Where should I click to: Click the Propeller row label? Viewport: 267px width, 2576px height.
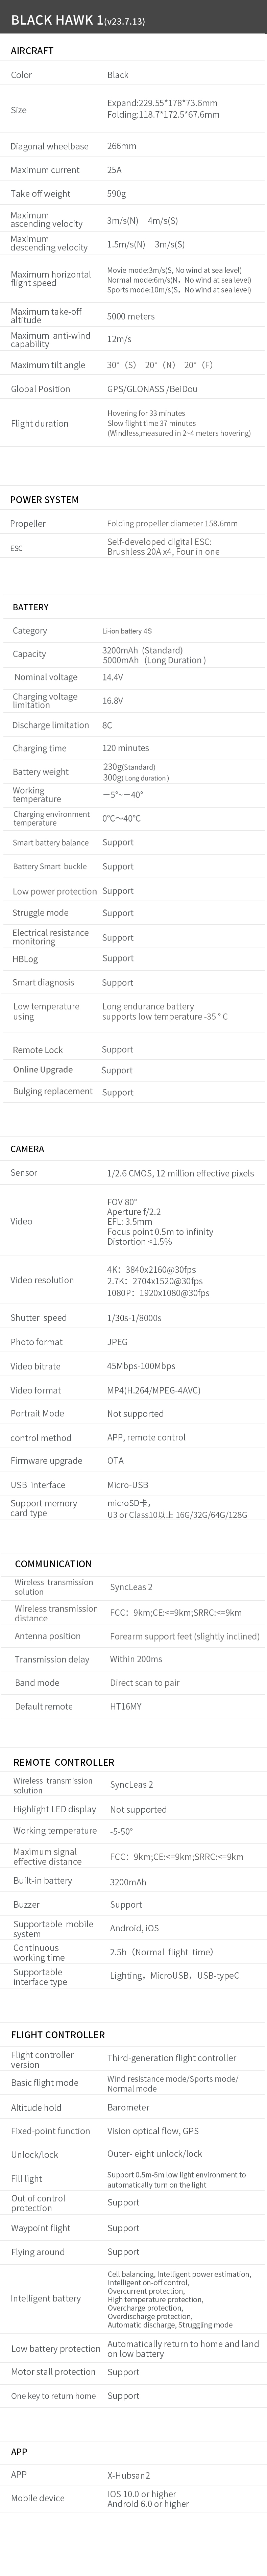tap(28, 523)
